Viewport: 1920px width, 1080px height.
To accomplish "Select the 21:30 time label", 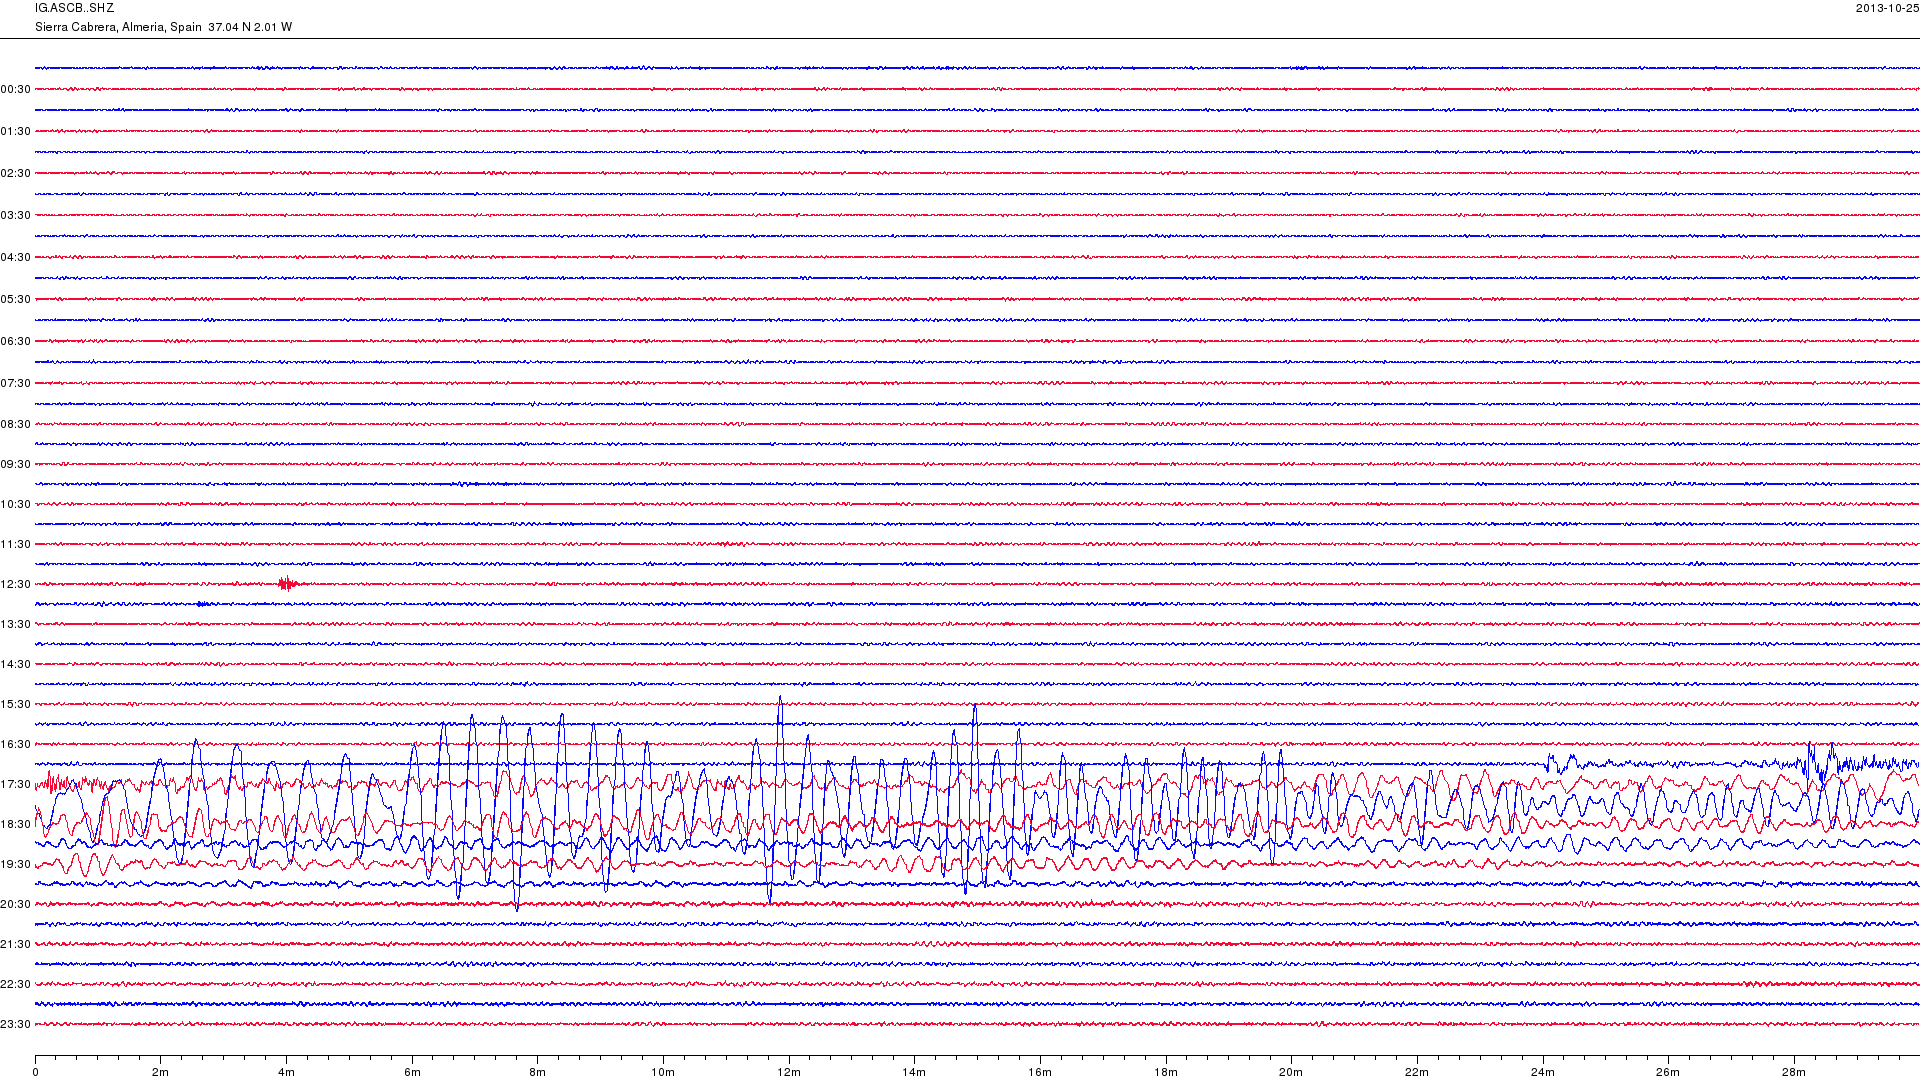I will [x=16, y=945].
